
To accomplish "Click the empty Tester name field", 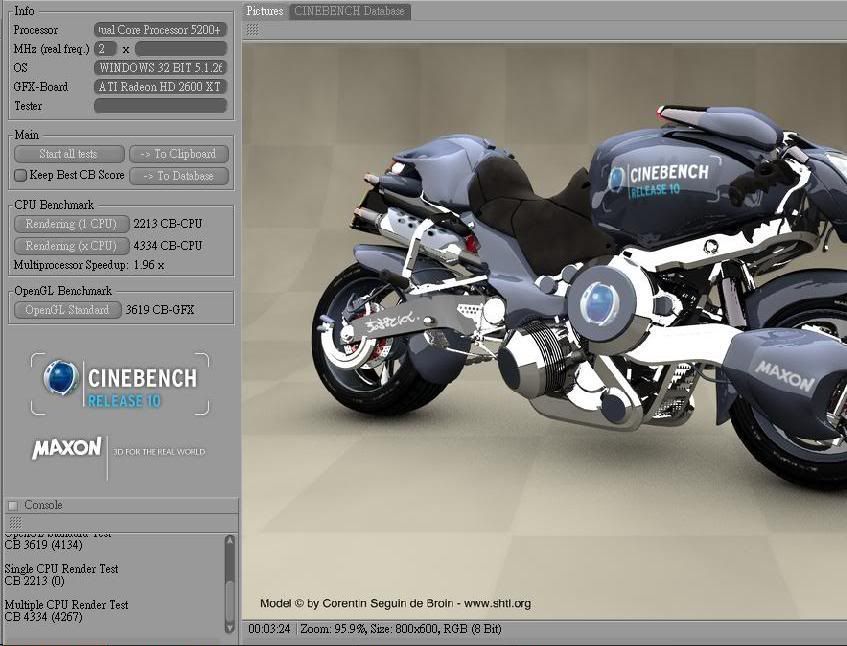I will click(160, 105).
